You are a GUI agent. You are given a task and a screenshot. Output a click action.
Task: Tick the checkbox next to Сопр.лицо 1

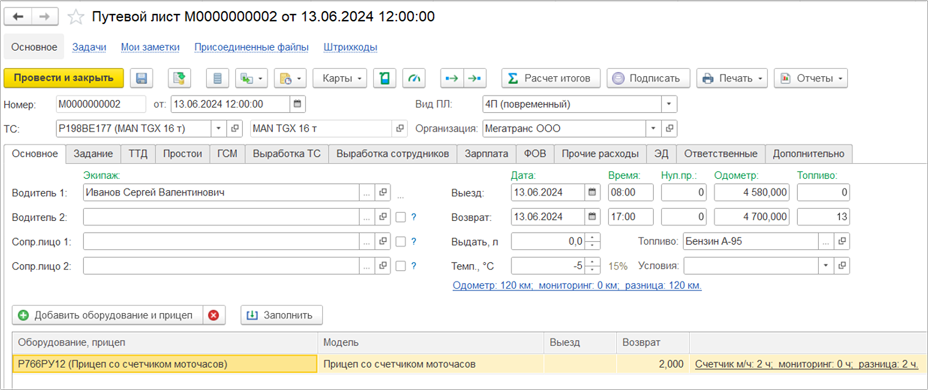click(401, 241)
